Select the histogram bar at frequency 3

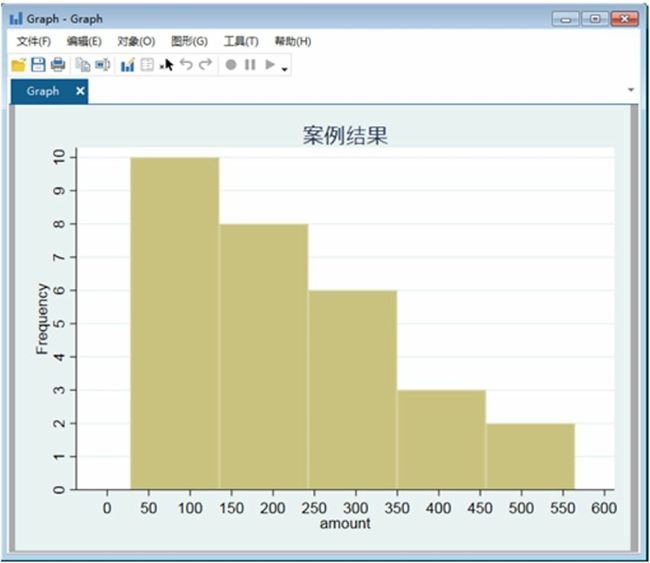[442, 440]
